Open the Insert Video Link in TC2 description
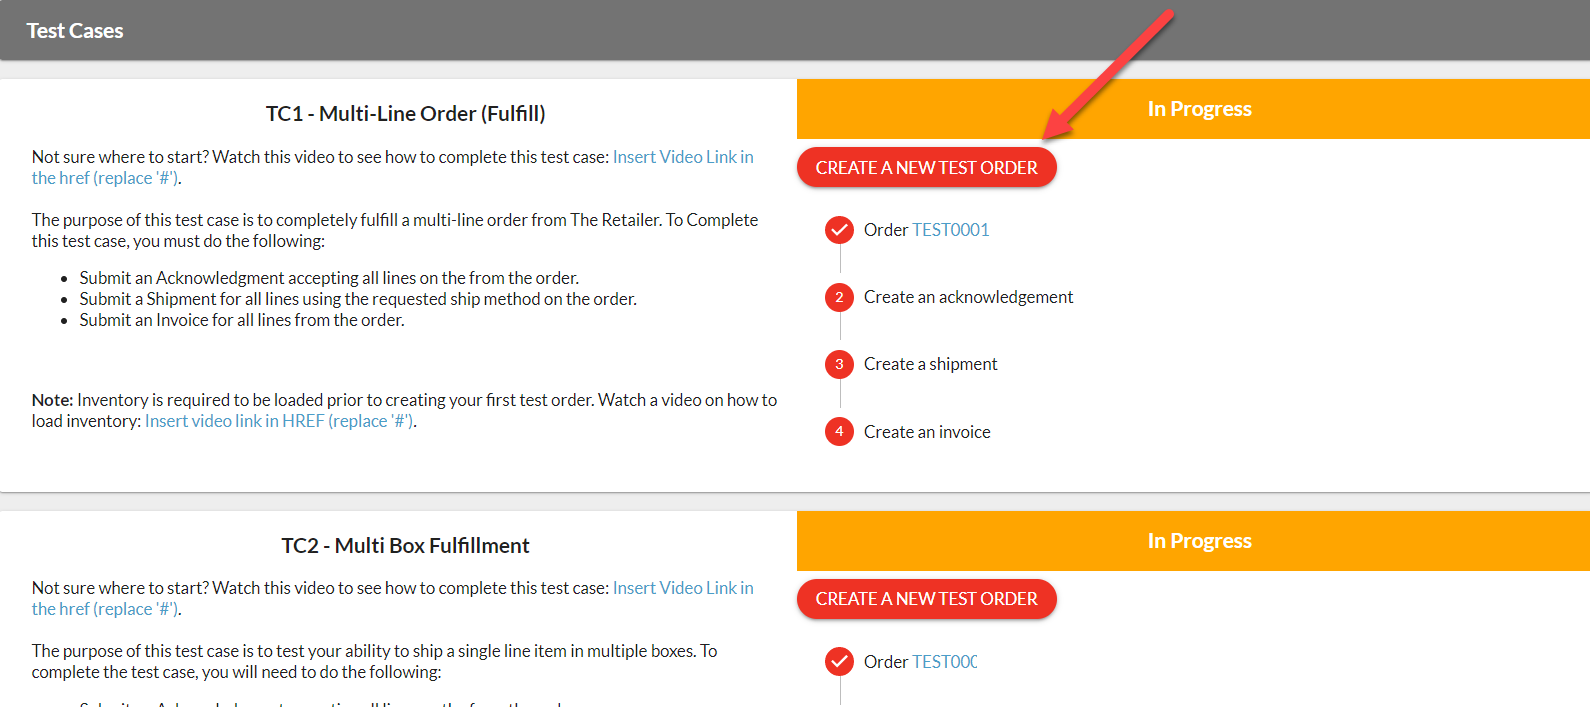 pos(682,588)
